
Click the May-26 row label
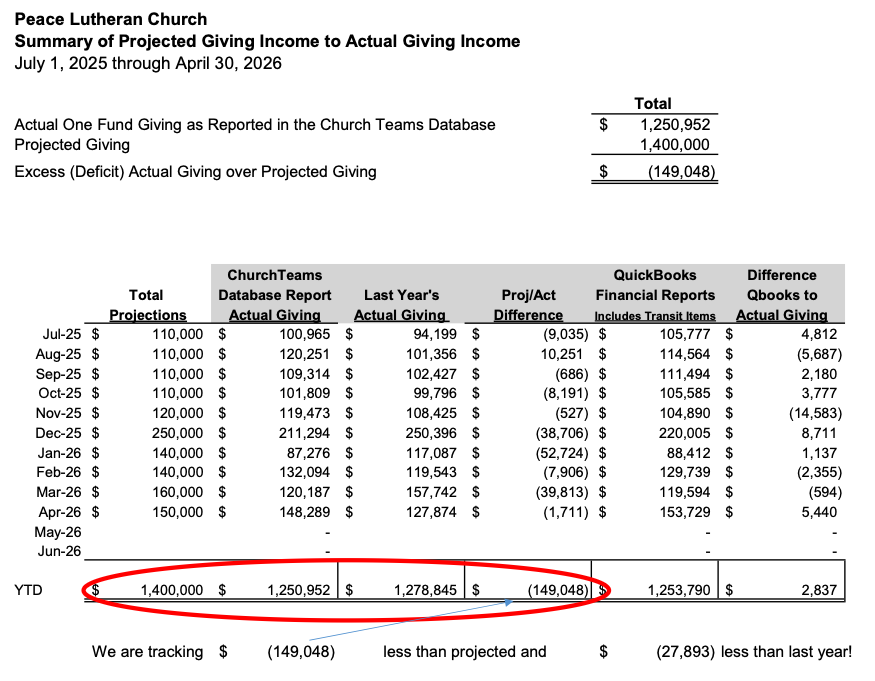click(x=58, y=532)
